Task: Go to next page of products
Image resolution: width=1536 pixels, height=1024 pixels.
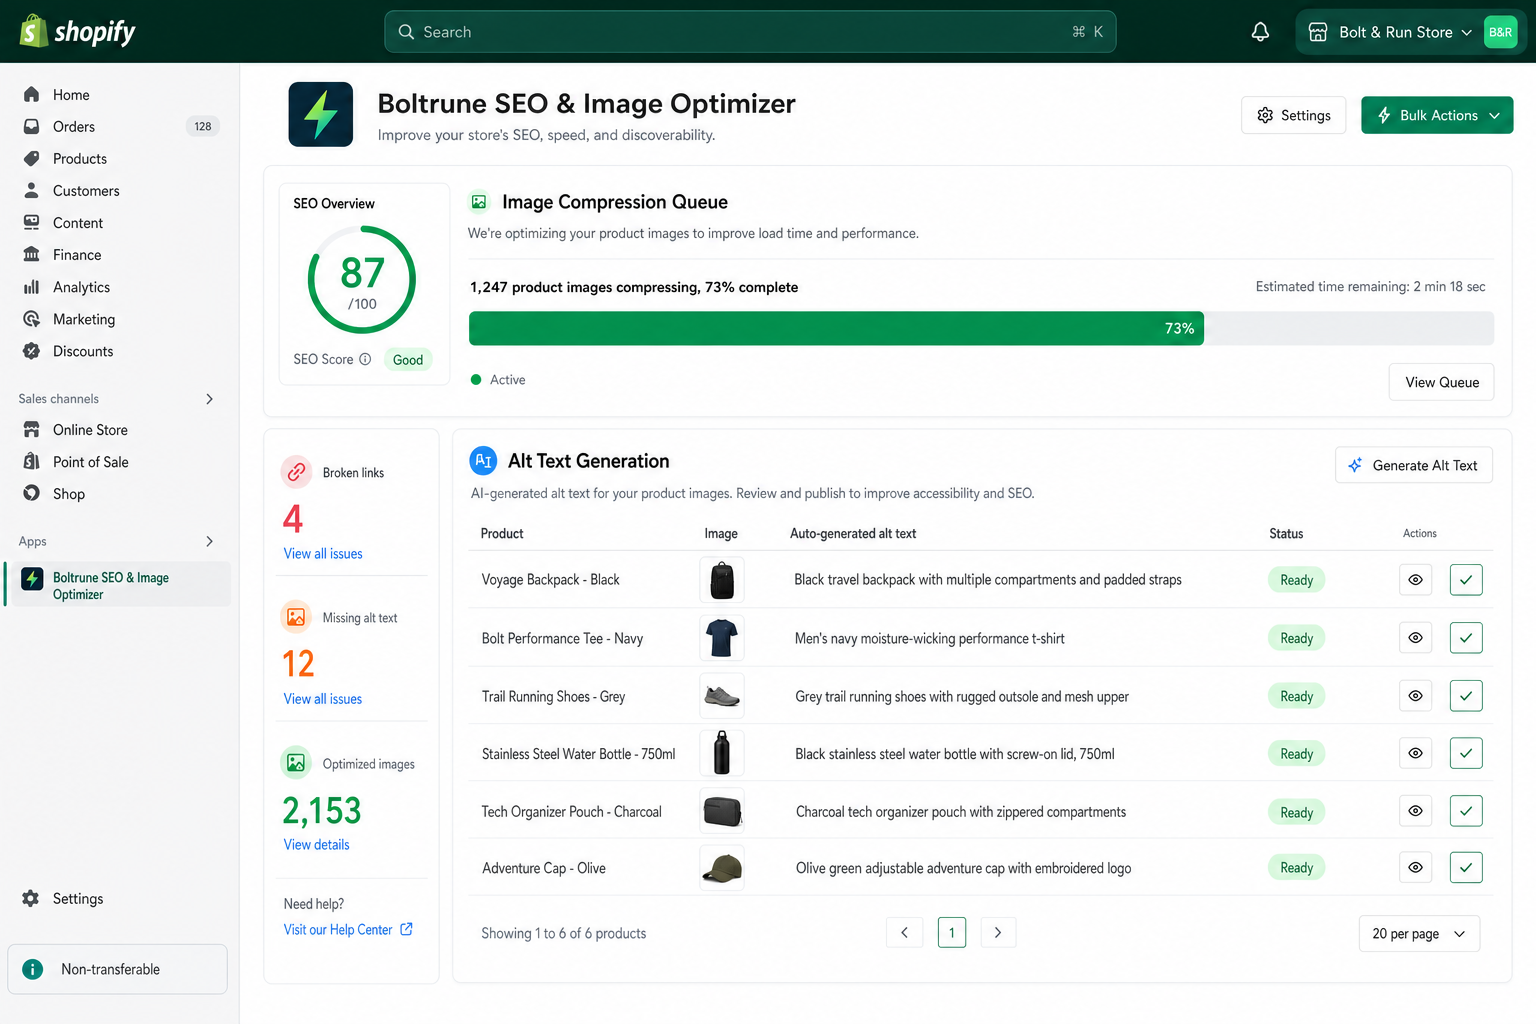Action: coord(998,932)
